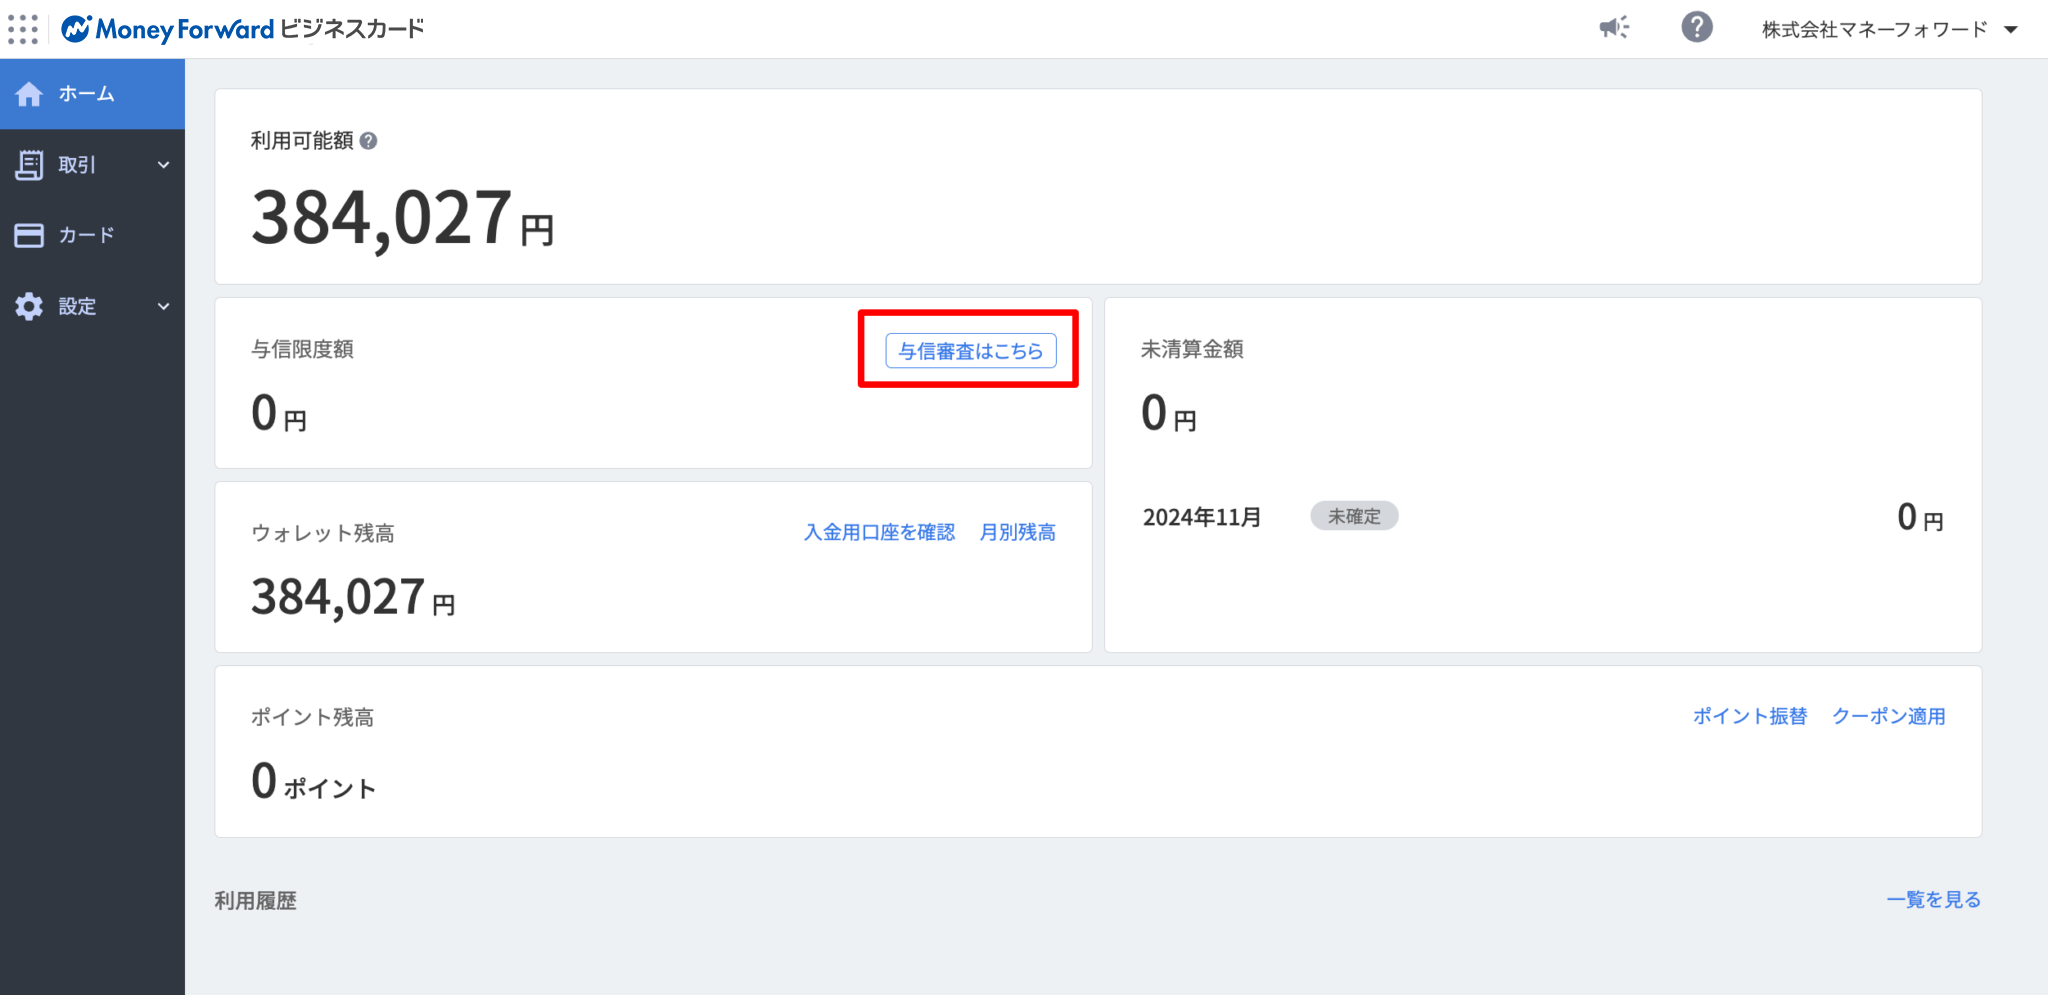Click the クーポン適用 link
This screenshot has height=995, width=2048.
(x=1888, y=716)
